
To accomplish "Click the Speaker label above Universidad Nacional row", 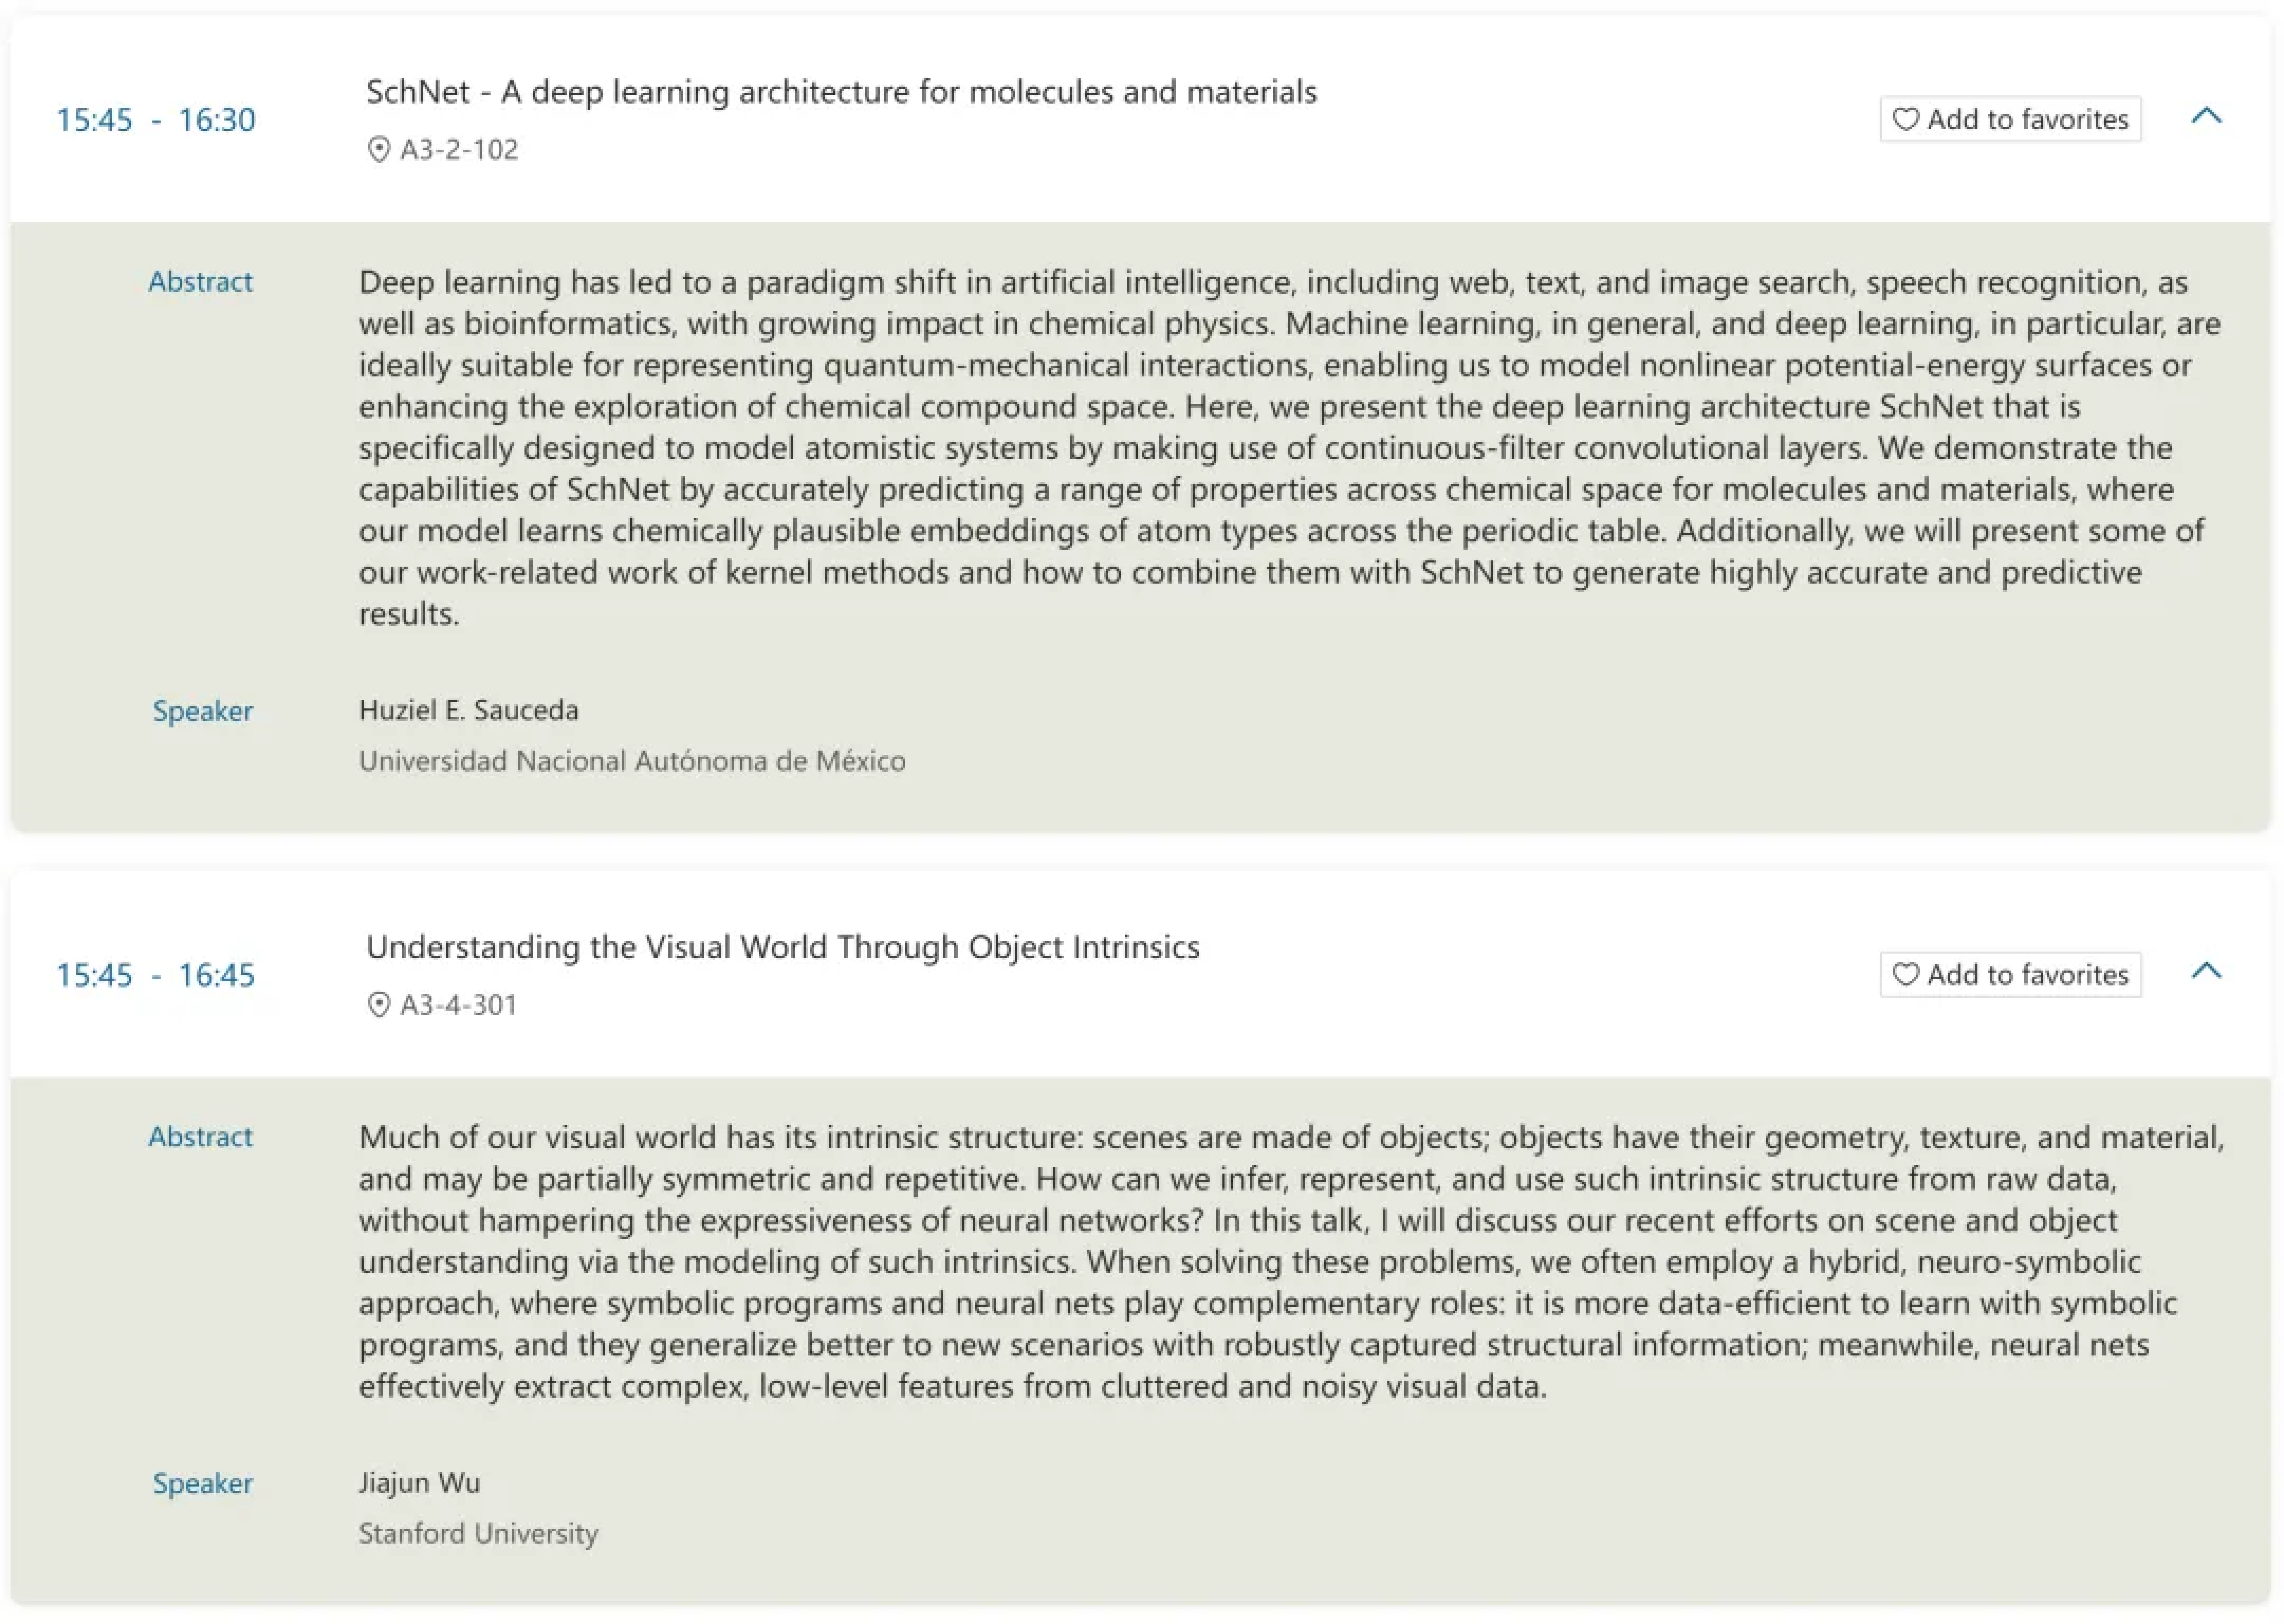I will click(202, 711).
